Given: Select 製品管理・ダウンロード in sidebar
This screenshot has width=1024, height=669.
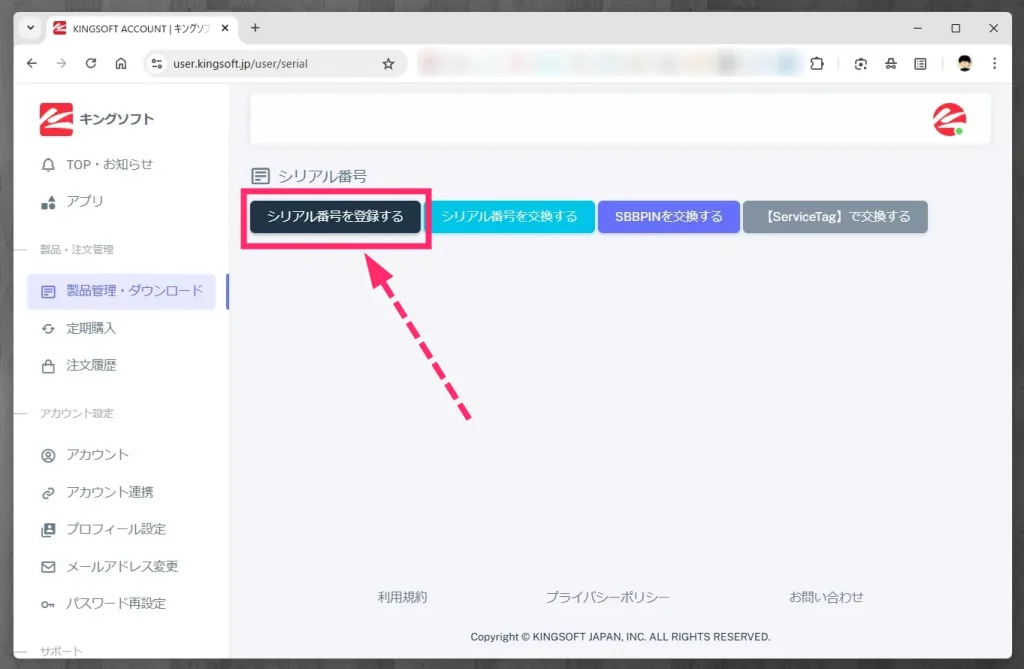Looking at the screenshot, I should point(134,291).
